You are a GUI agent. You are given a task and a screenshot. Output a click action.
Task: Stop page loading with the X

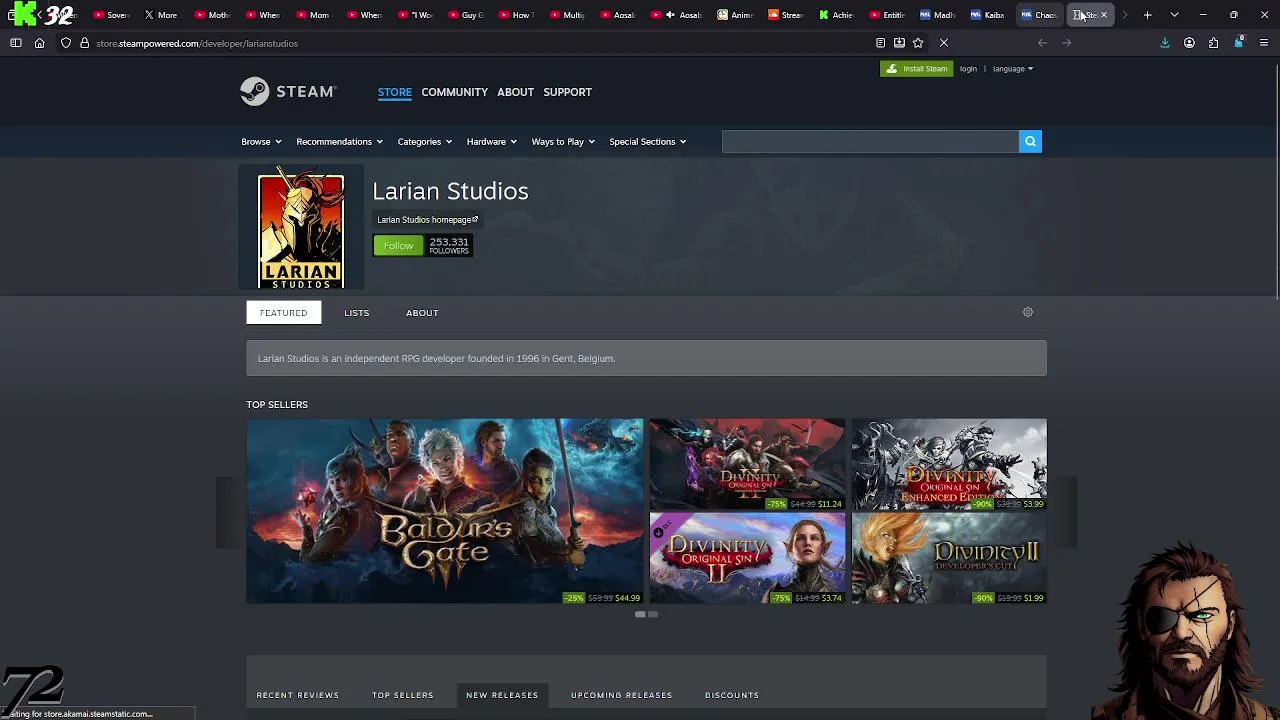[943, 43]
